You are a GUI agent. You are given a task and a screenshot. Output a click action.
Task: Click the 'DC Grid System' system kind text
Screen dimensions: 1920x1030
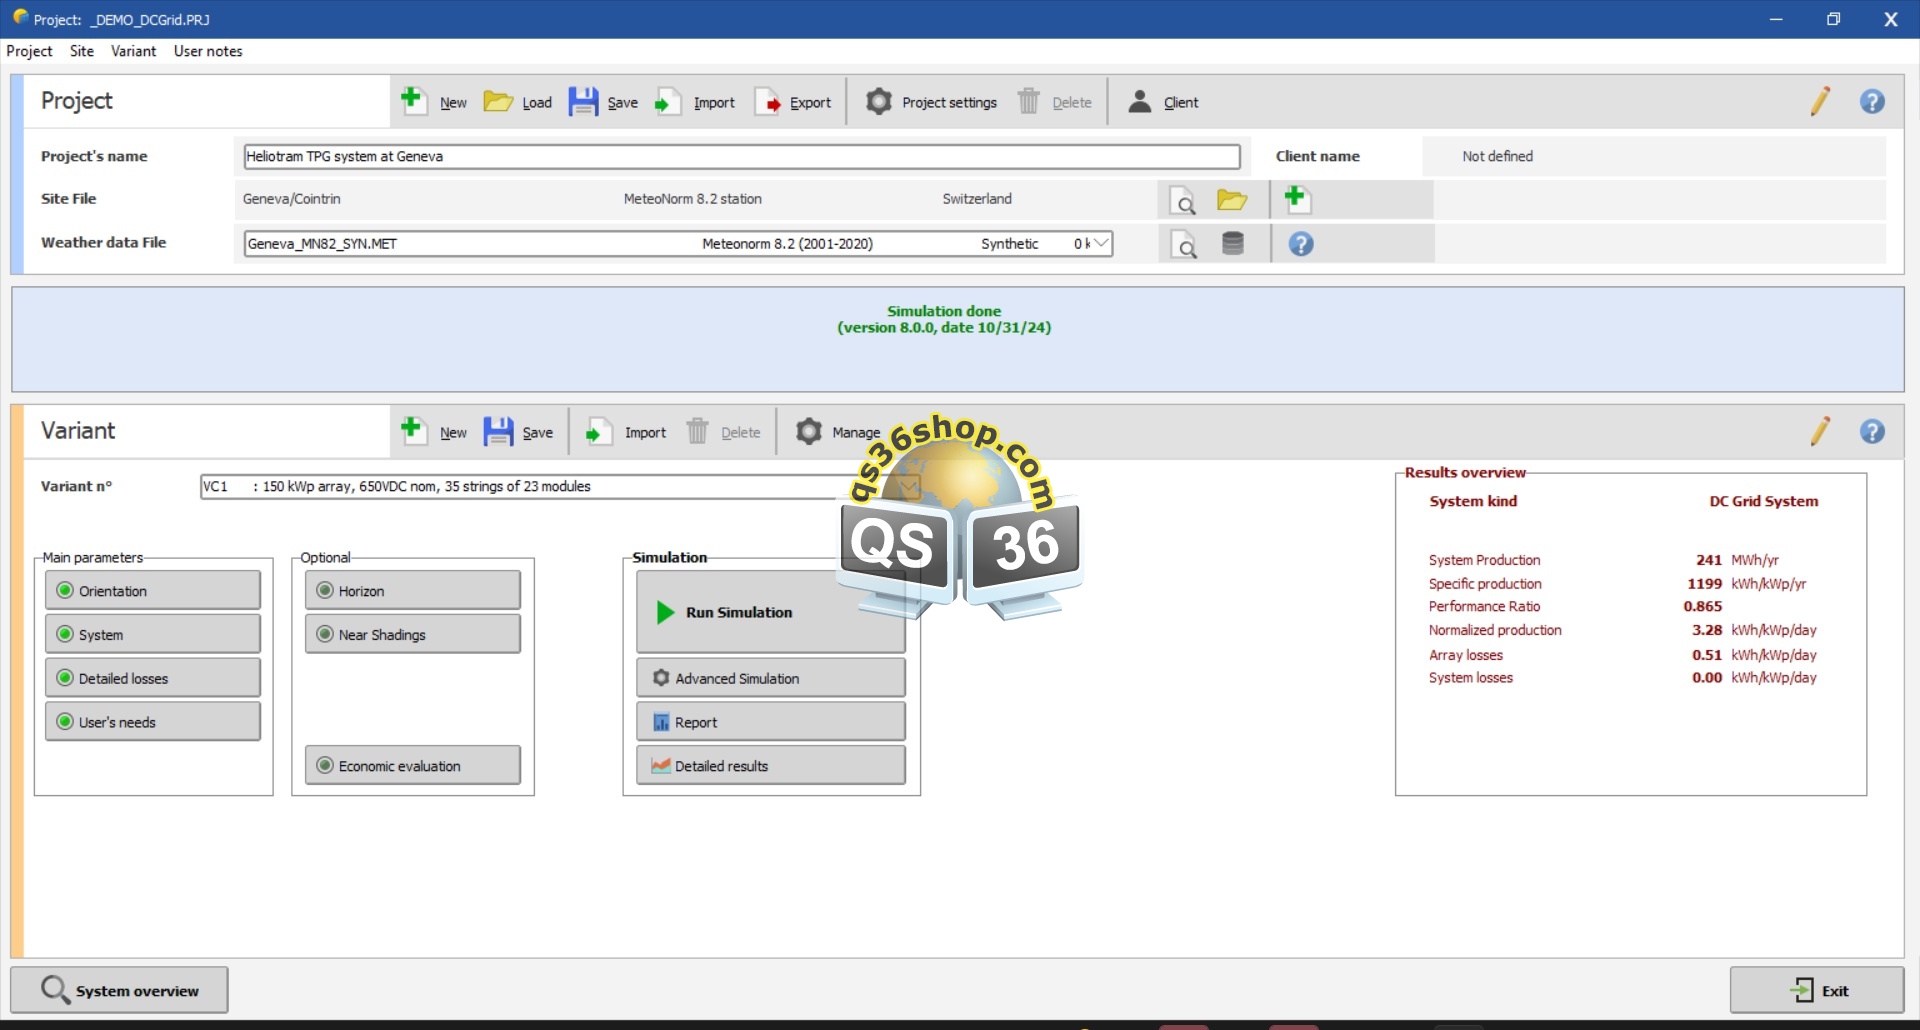click(x=1764, y=501)
